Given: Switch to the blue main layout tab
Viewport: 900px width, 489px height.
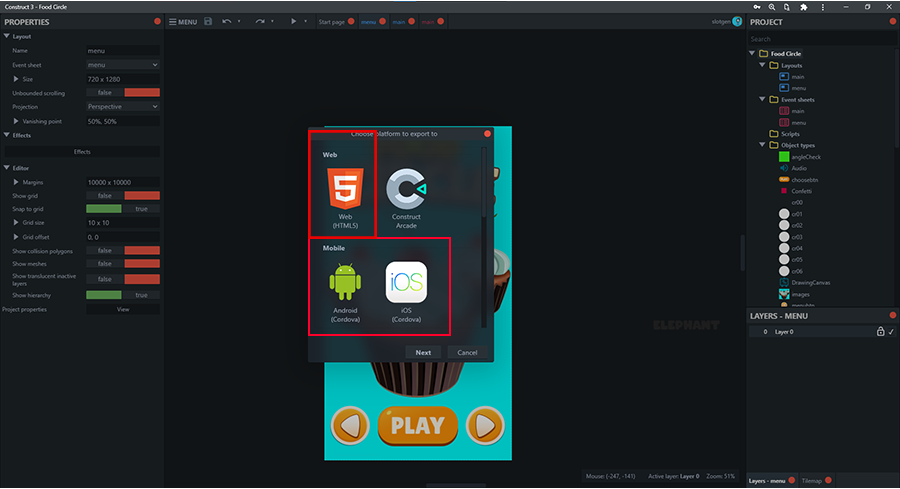Looking at the screenshot, I should pos(399,22).
